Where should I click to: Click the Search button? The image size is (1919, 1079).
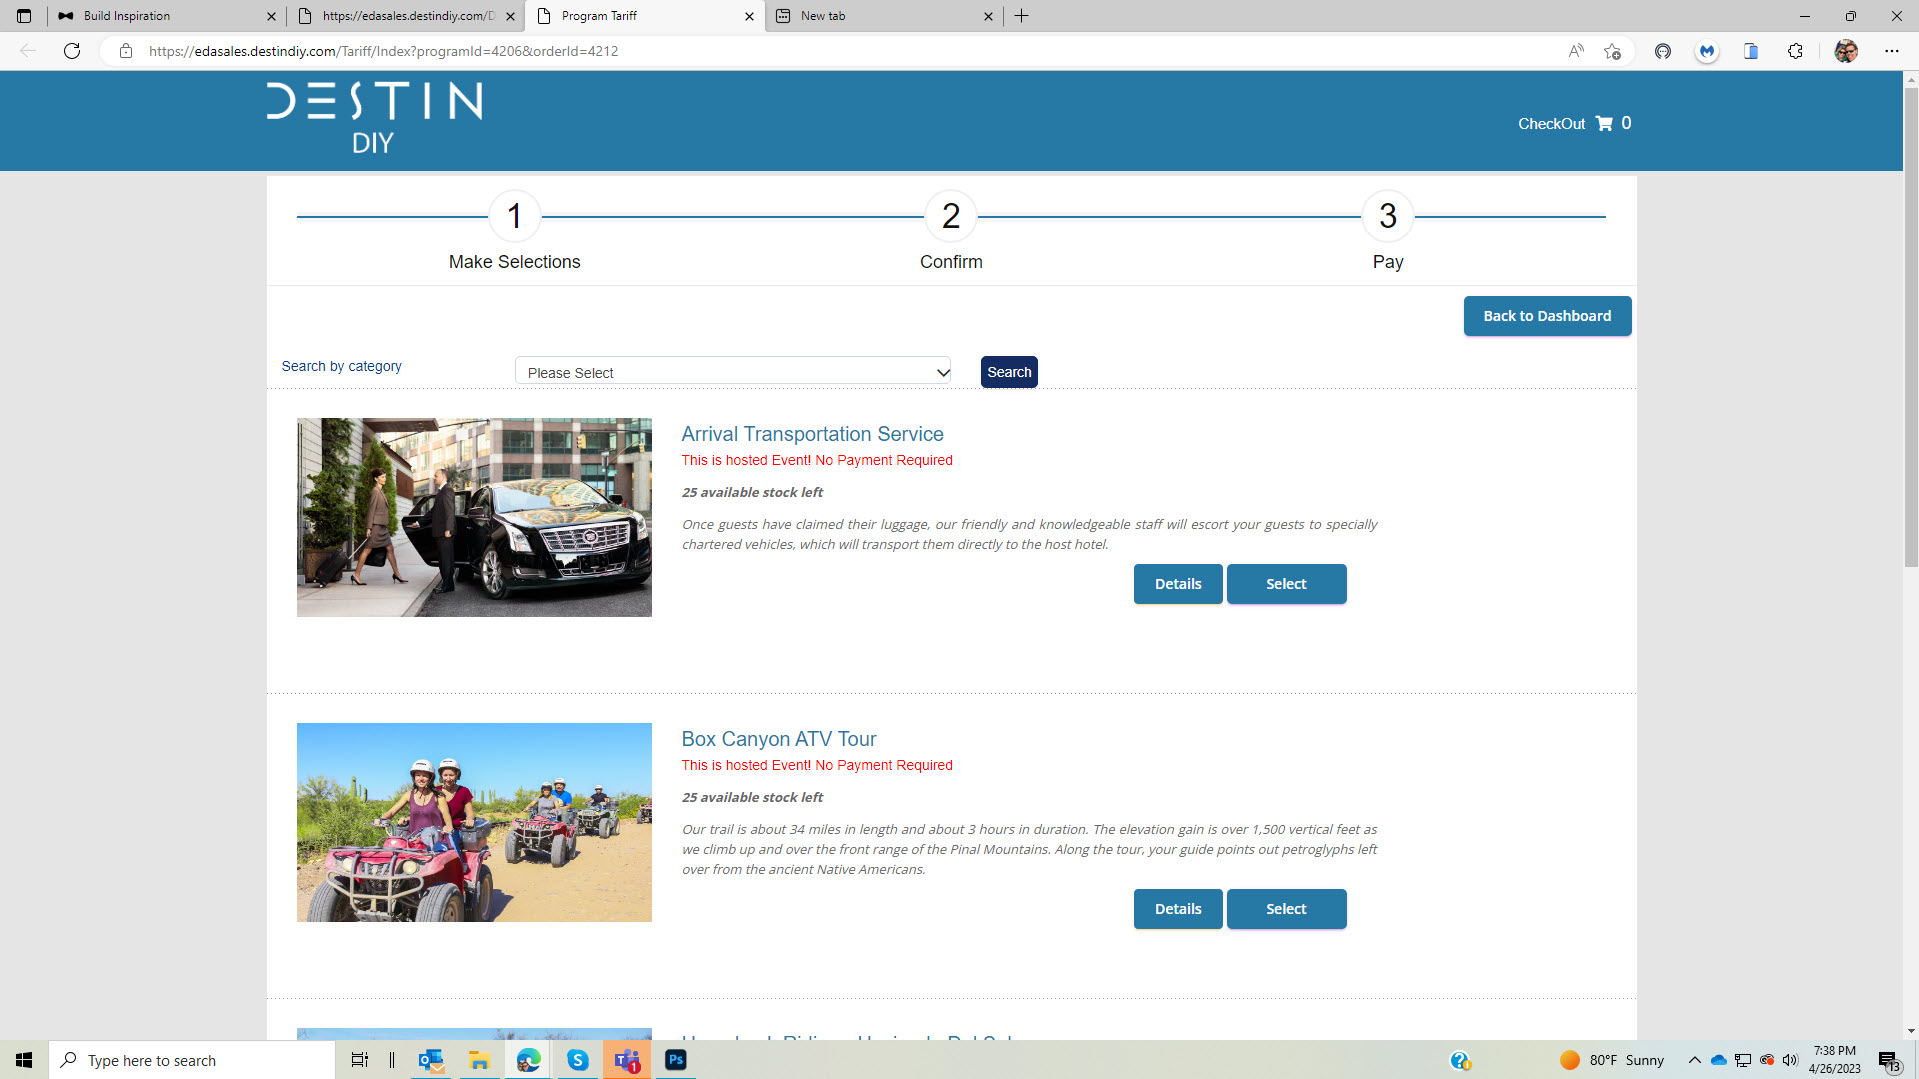pos(1009,372)
